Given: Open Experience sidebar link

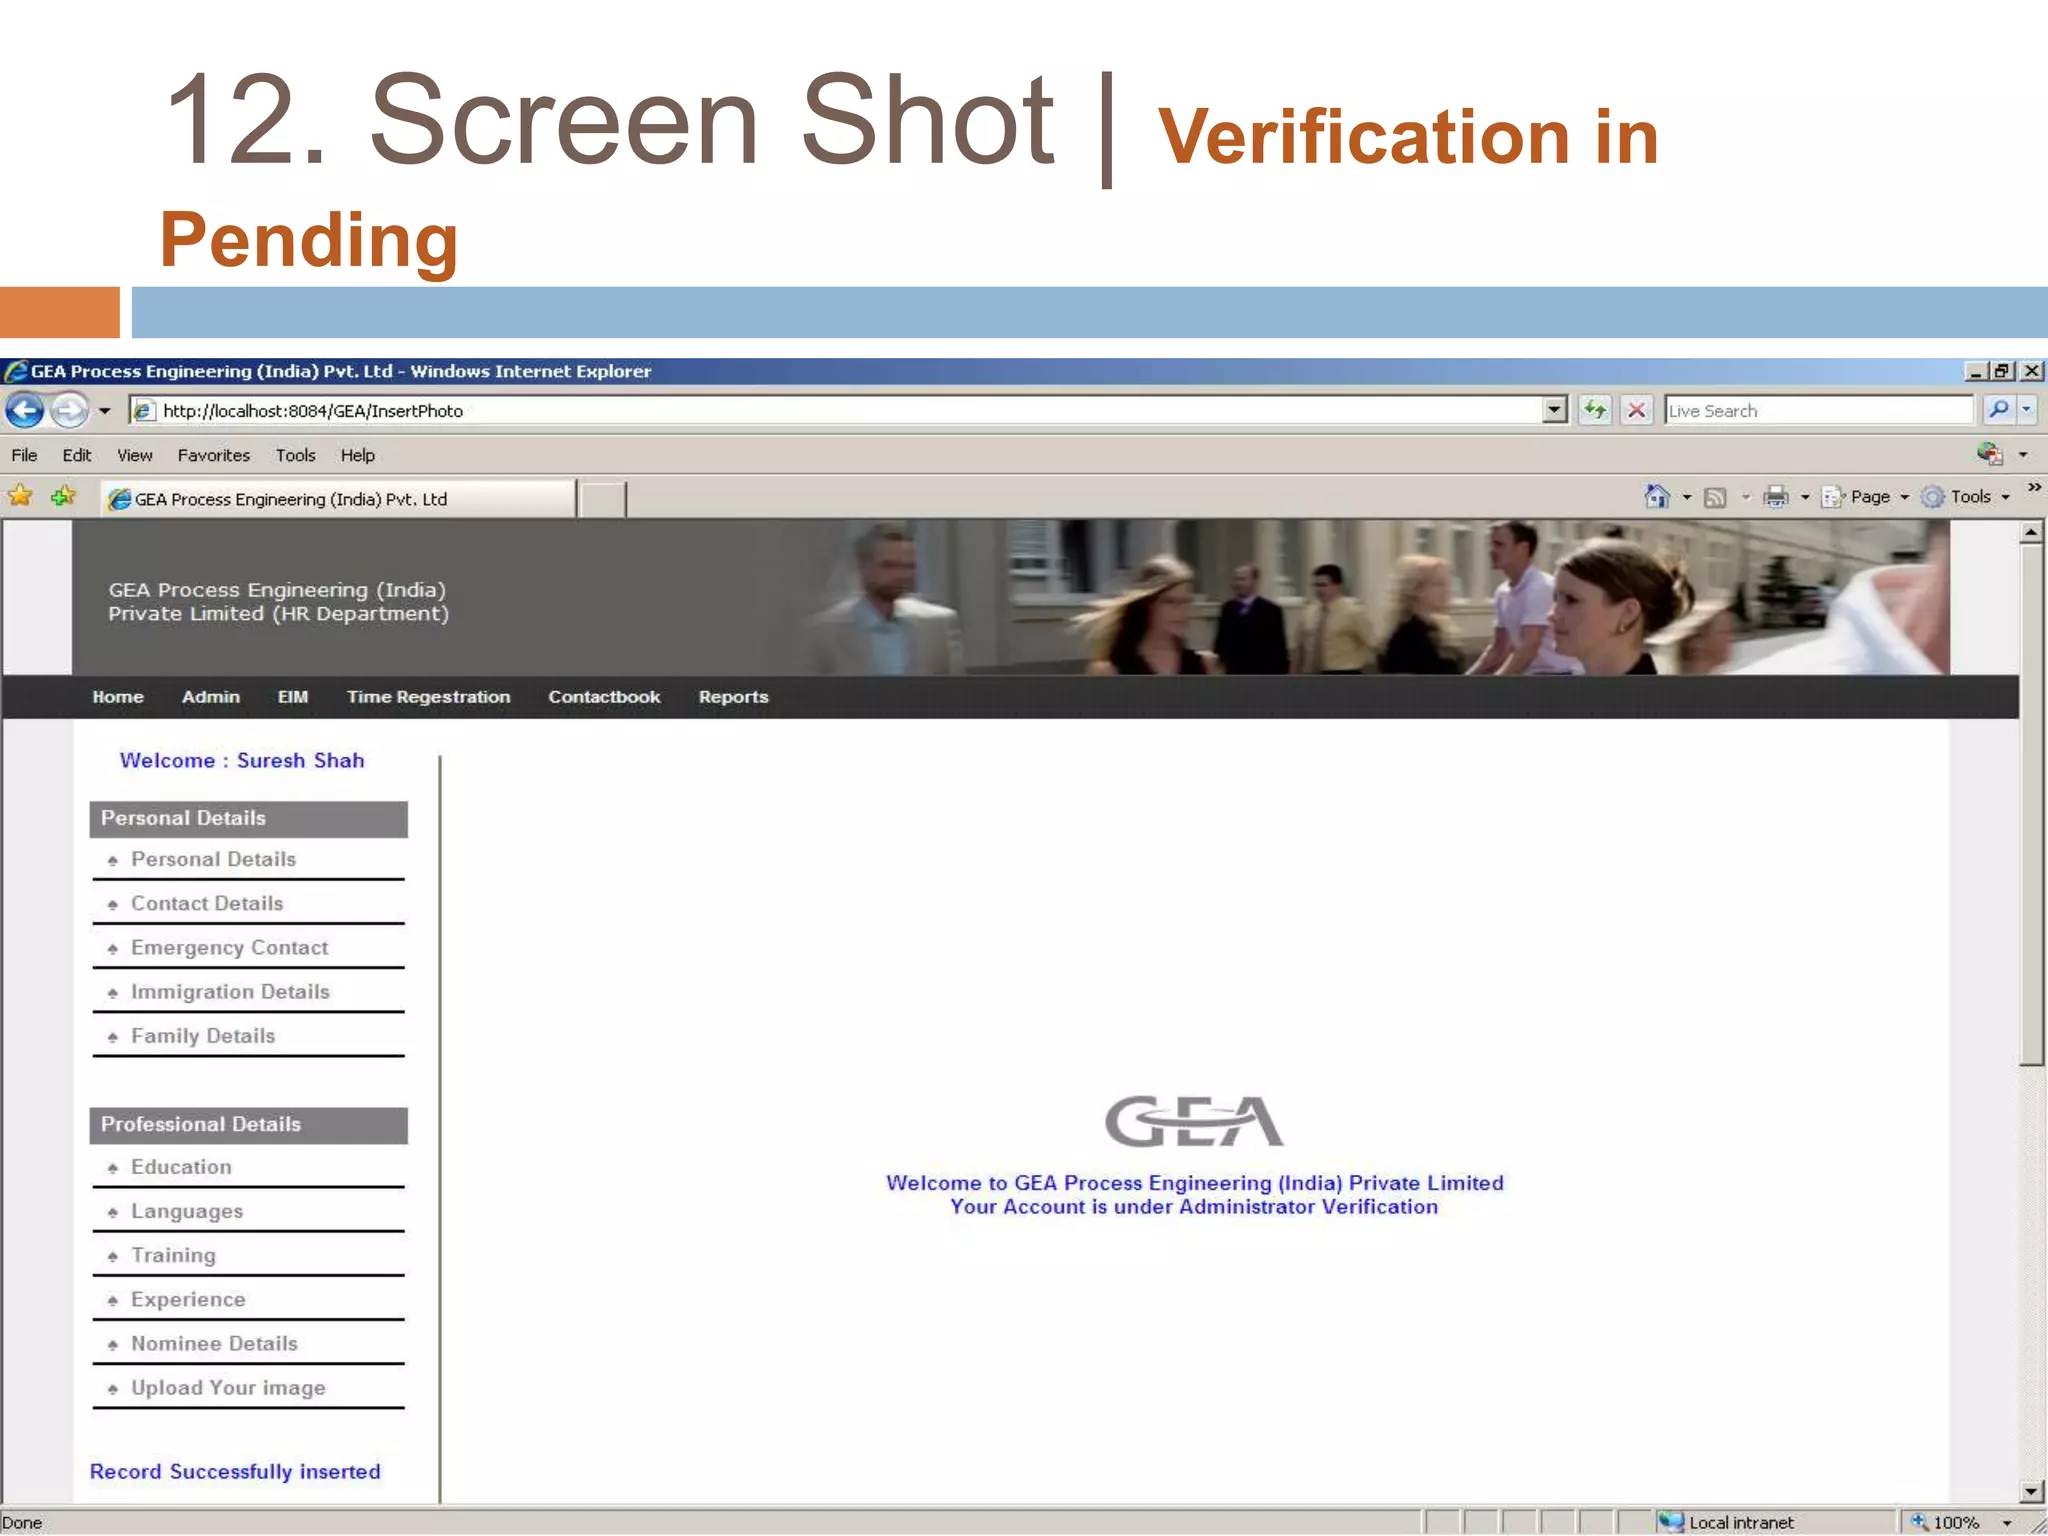Looking at the screenshot, I should coord(188,1299).
